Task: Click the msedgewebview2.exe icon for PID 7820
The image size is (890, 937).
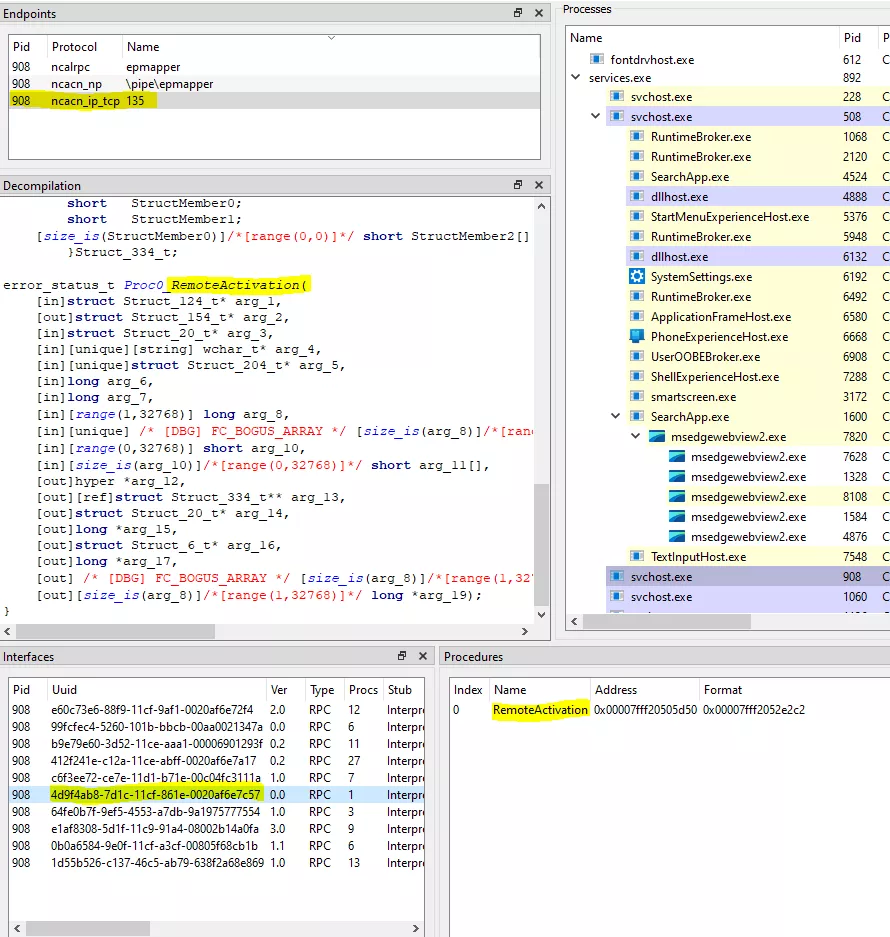Action: click(657, 436)
